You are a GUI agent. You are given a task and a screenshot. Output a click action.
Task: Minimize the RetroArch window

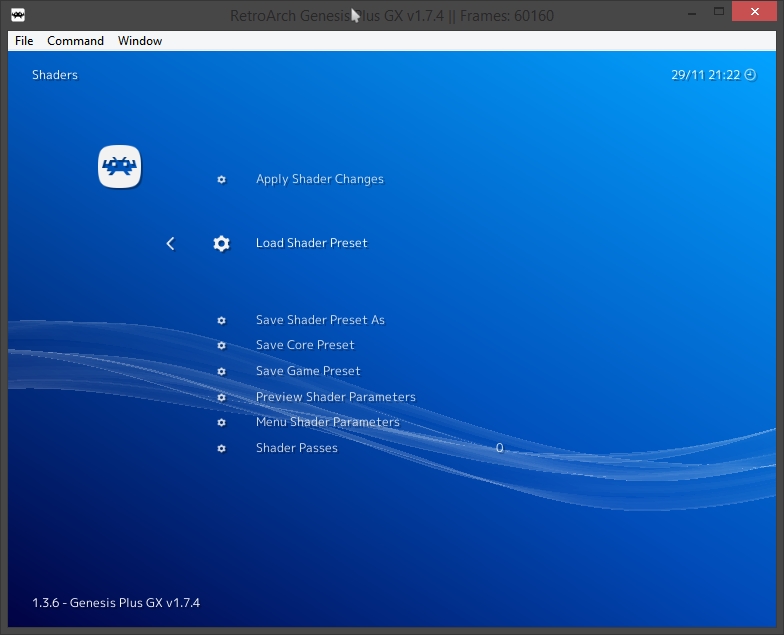pos(692,12)
